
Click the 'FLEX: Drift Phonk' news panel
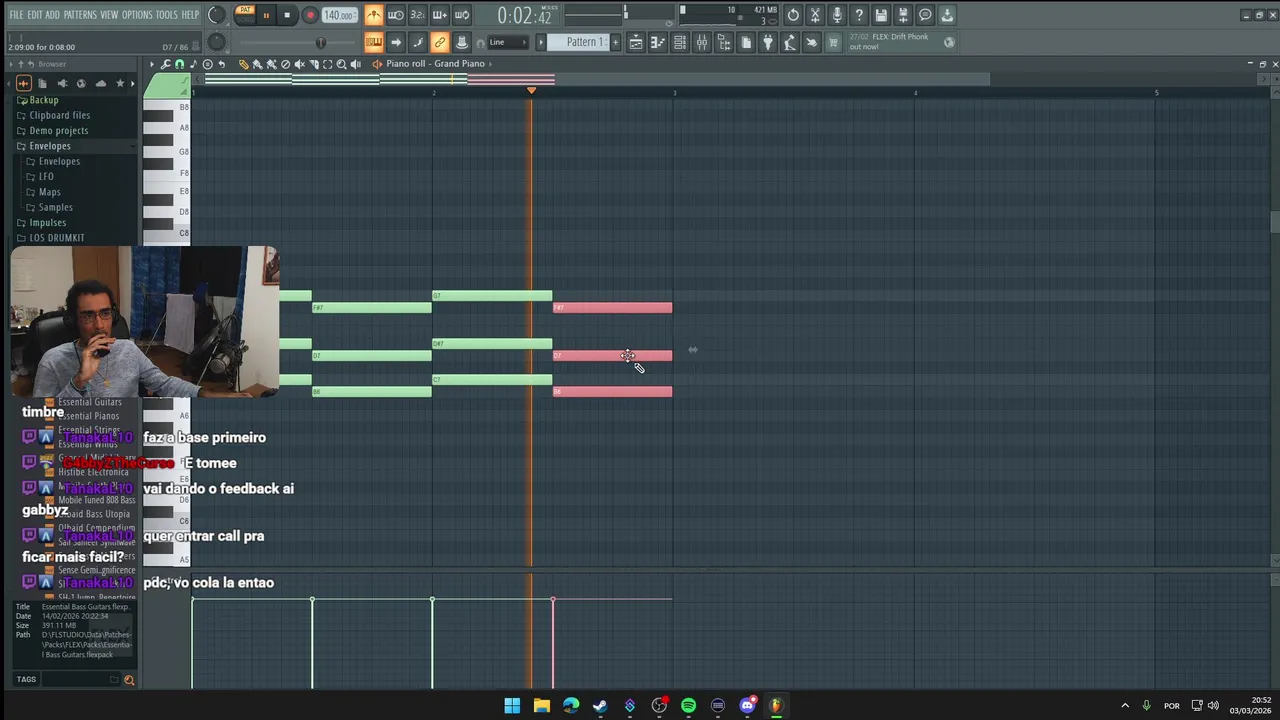(x=902, y=42)
